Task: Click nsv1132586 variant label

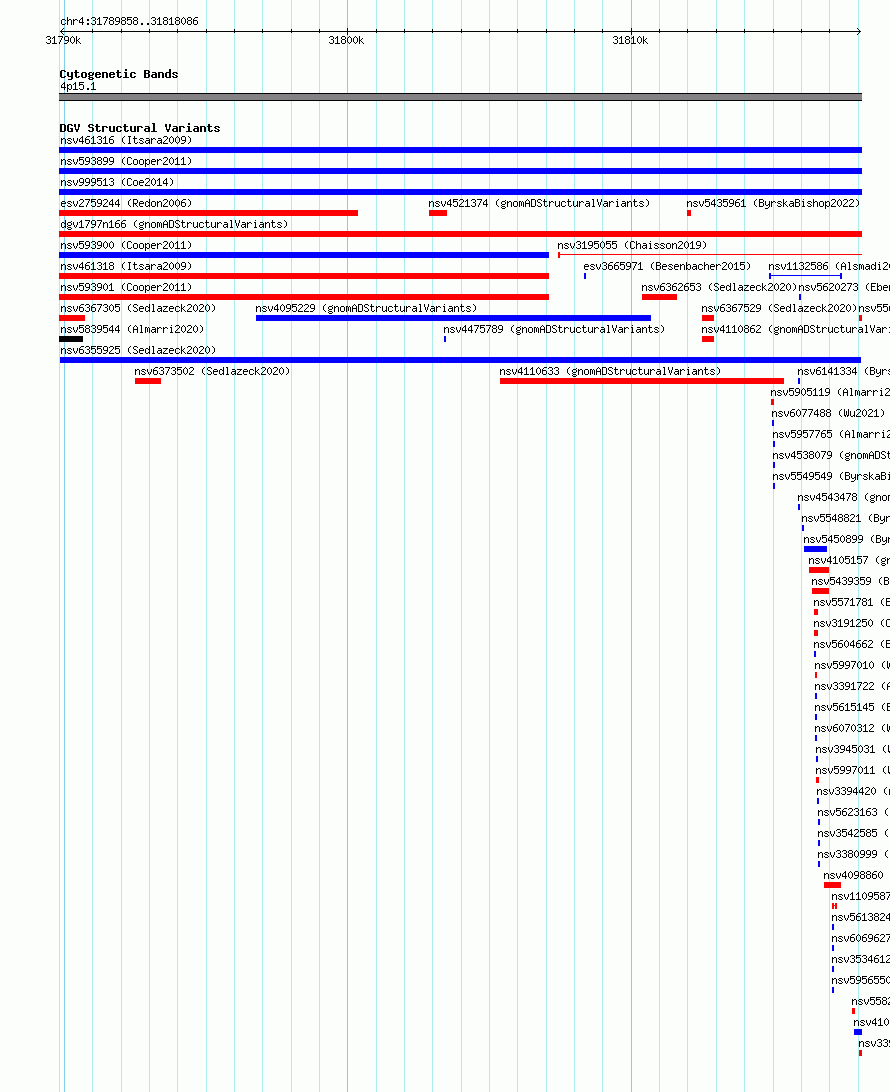Action: point(829,266)
